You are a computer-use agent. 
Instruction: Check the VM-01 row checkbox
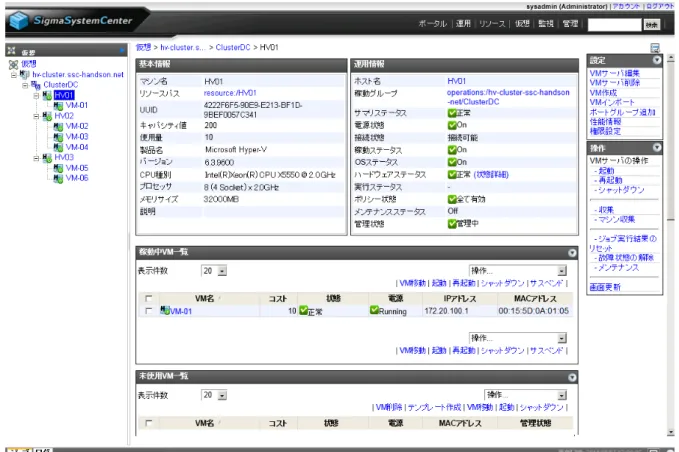(x=149, y=311)
